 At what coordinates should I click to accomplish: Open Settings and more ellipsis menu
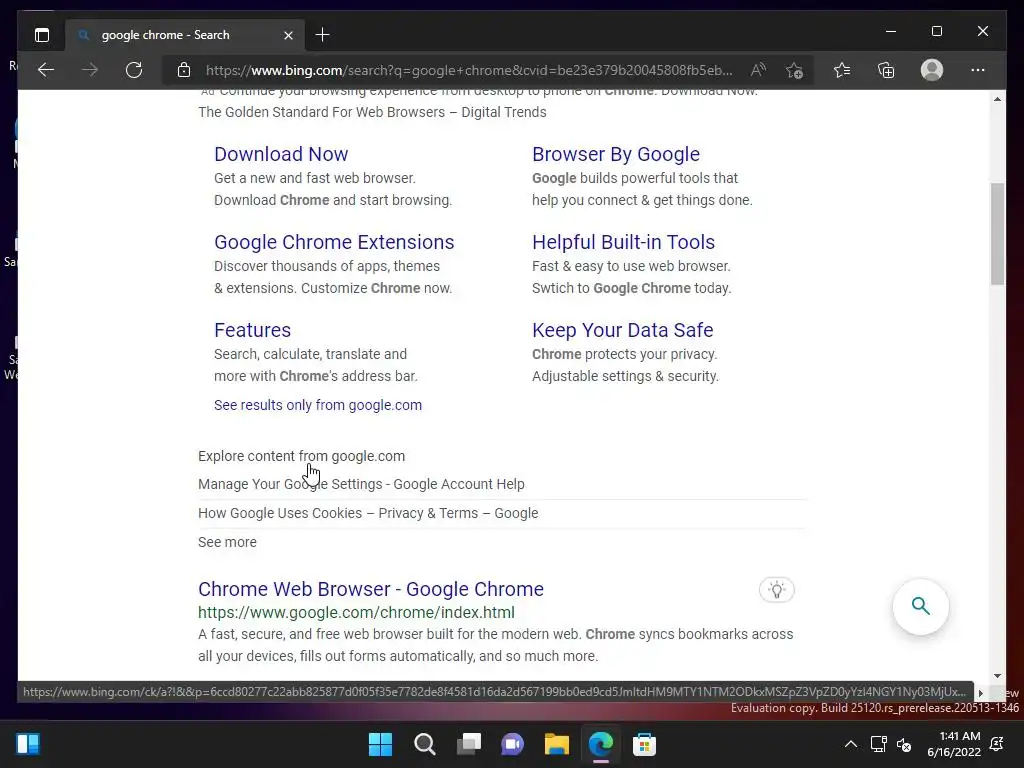pyautogui.click(x=978, y=70)
